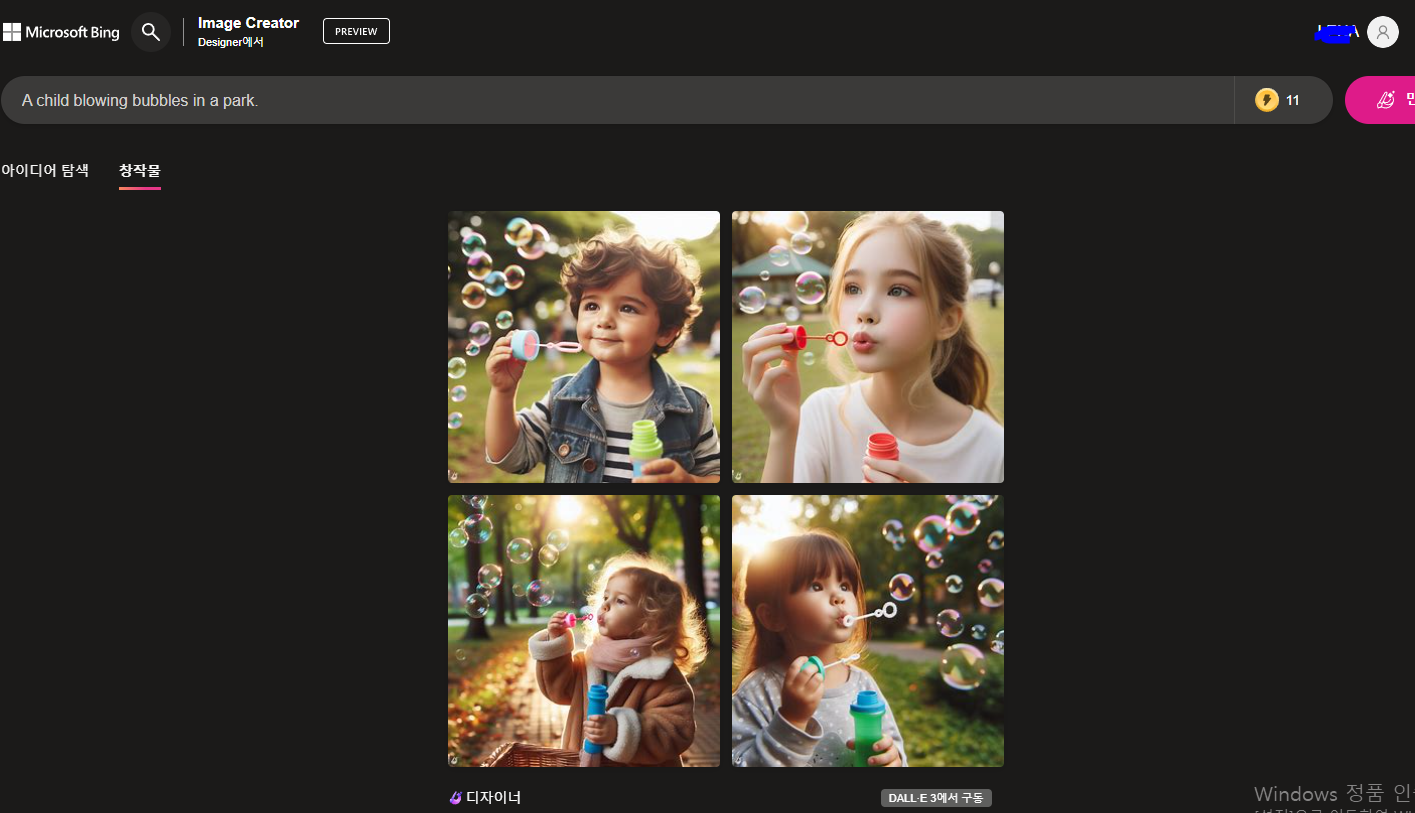Click the DALL·E 3에서 구동 badge
The width and height of the screenshot is (1415, 813).
coord(936,798)
